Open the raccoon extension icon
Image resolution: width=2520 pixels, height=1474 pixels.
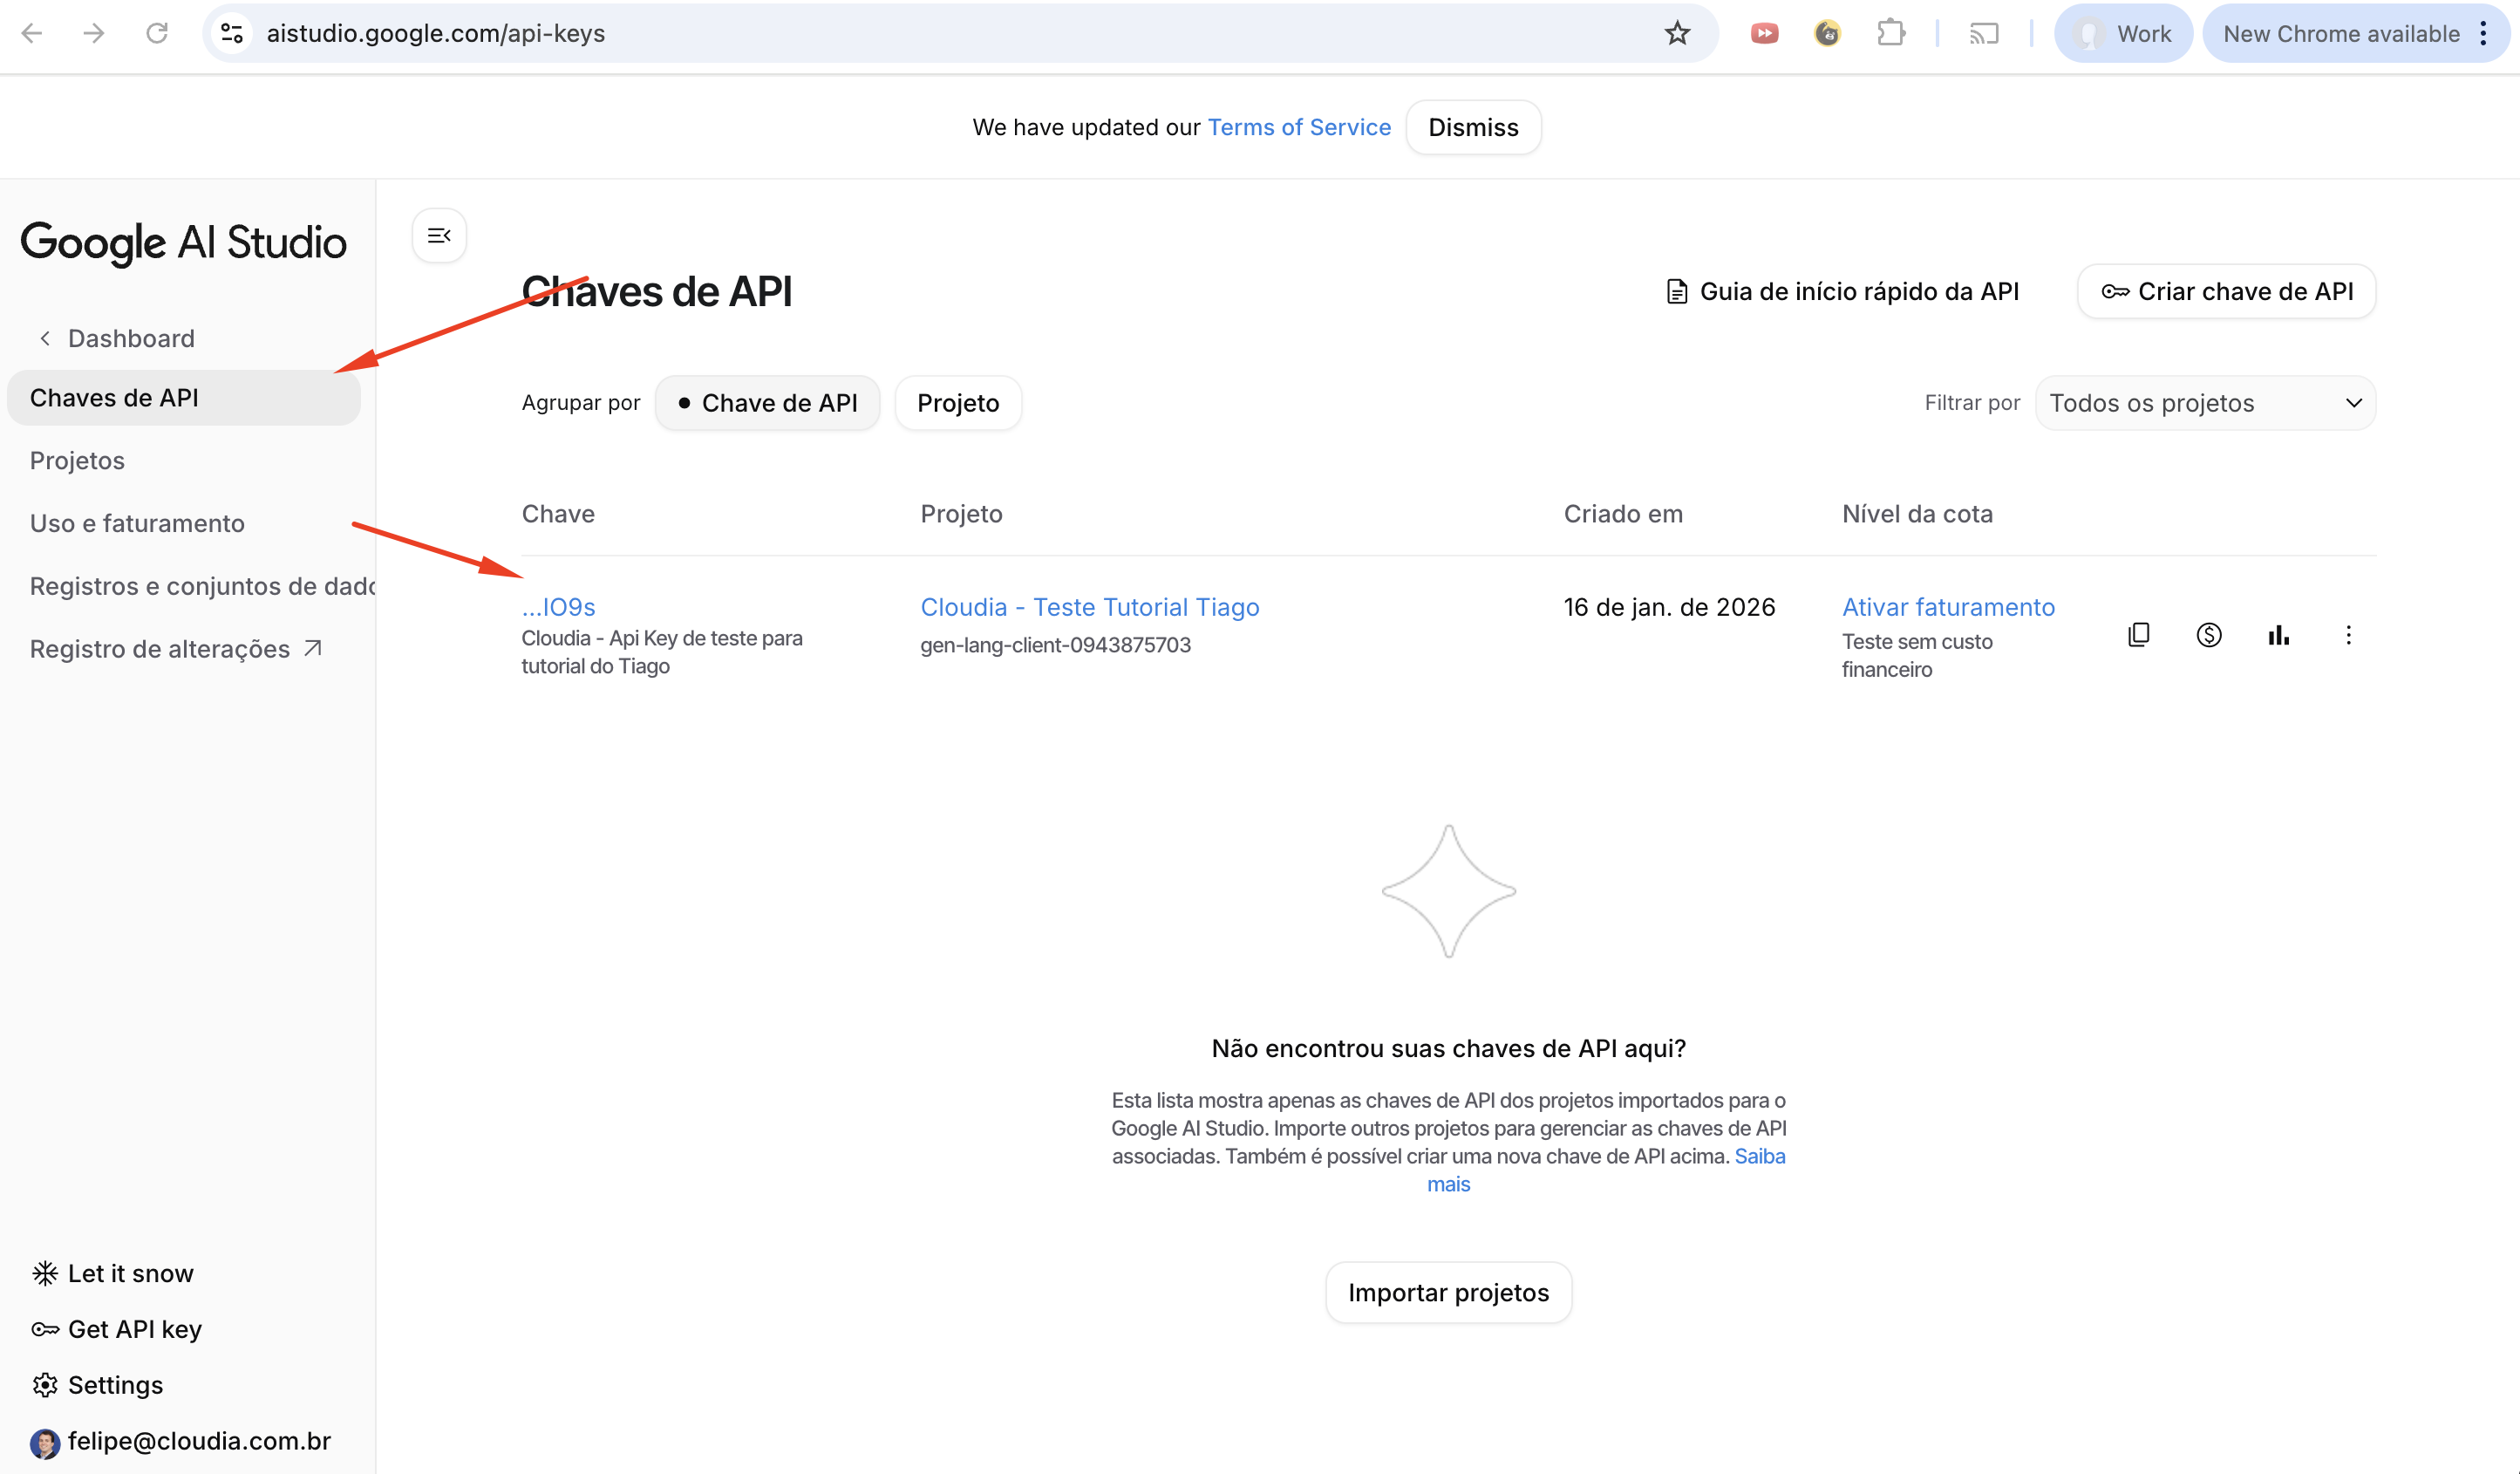[x=1827, y=33]
